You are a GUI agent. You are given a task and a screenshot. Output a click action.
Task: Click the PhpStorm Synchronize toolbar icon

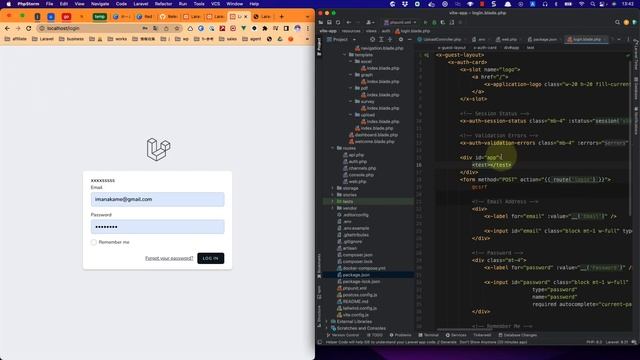[338, 22]
